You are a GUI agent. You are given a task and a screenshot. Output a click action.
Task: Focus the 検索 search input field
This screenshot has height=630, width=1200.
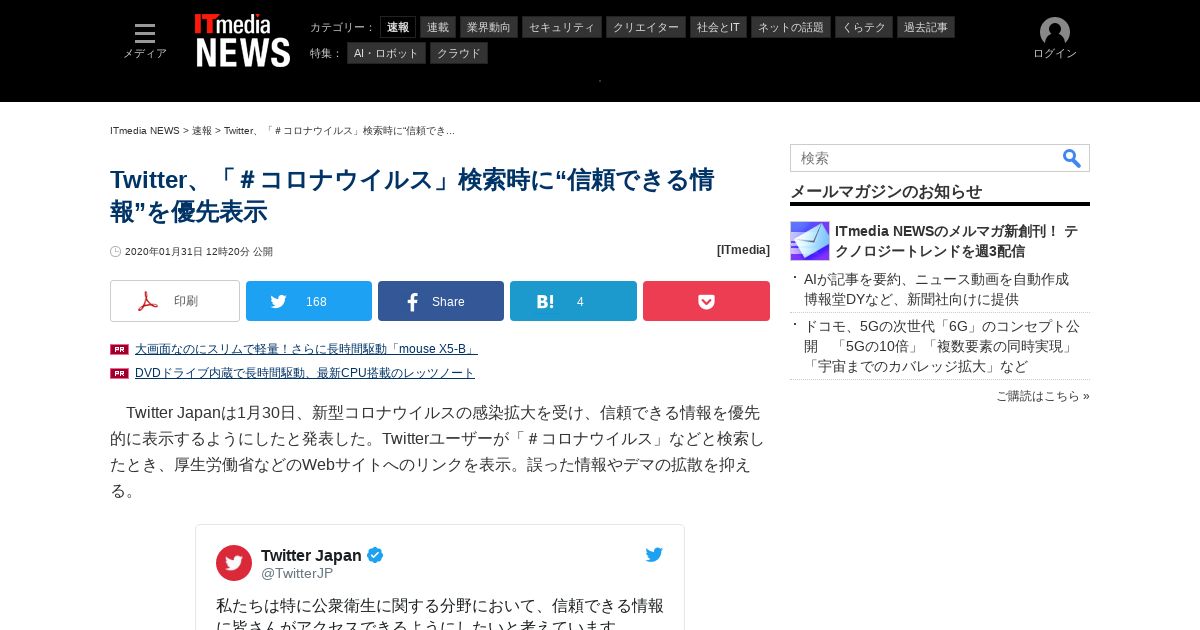point(925,158)
